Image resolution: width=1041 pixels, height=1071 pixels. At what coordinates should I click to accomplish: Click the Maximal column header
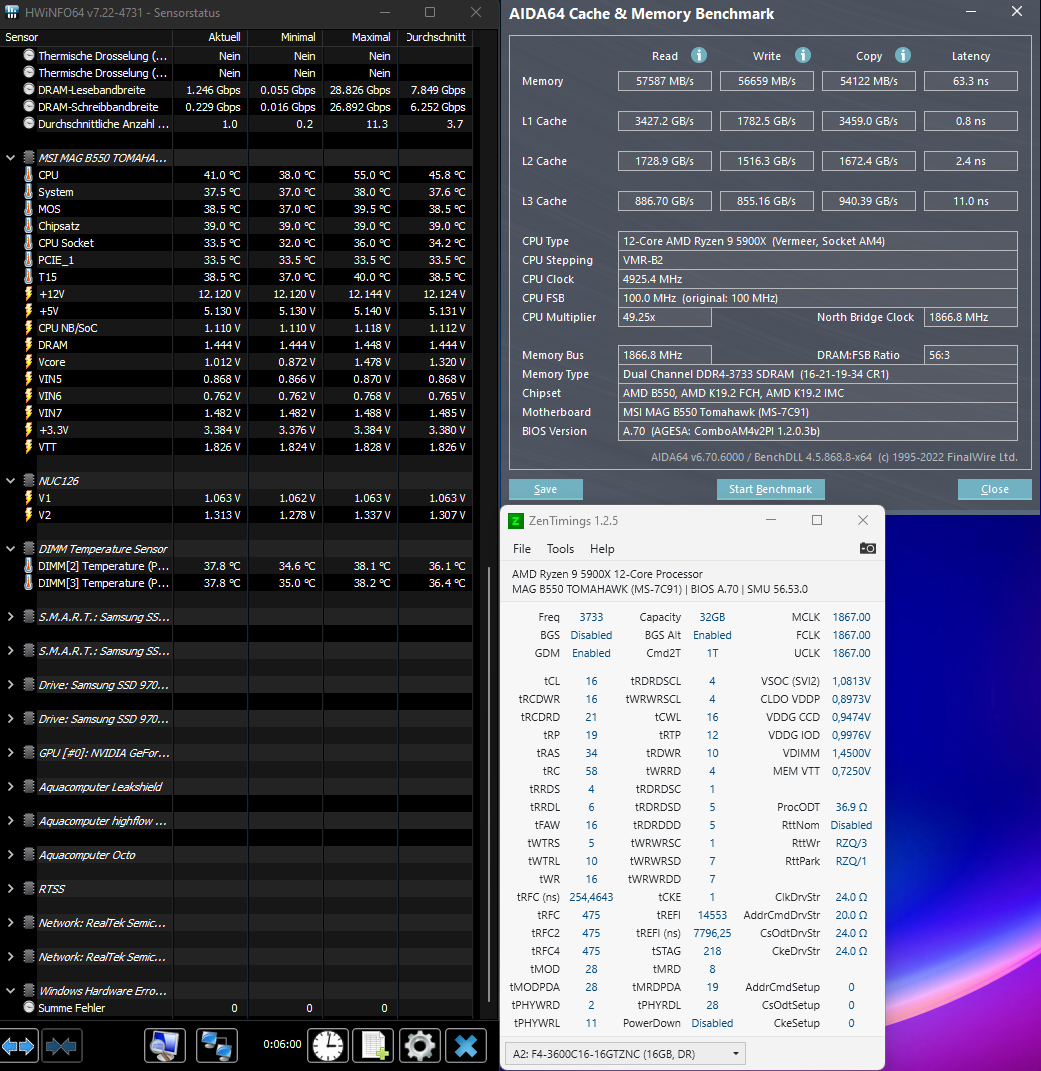360,37
